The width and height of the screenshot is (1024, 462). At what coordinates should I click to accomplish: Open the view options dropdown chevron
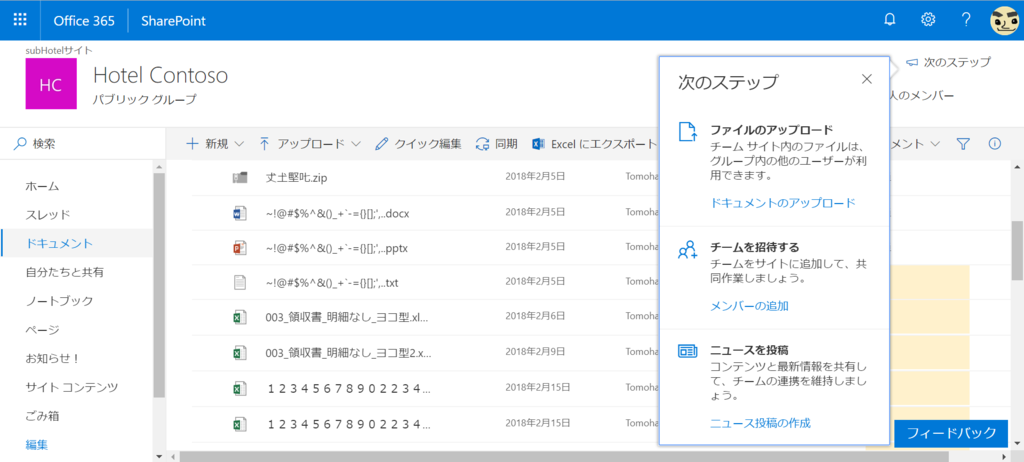[x=935, y=144]
